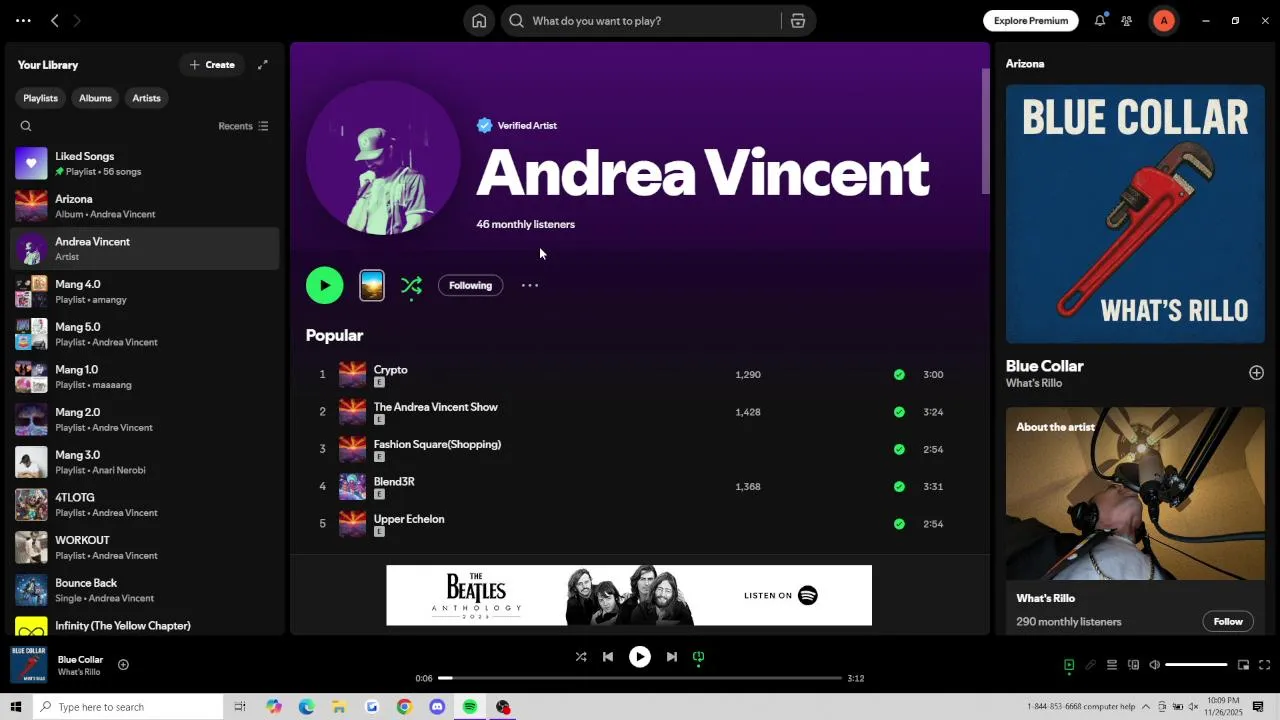1280x720 pixels.
Task: Open more options for Andrea Vincent
Action: pos(530,286)
